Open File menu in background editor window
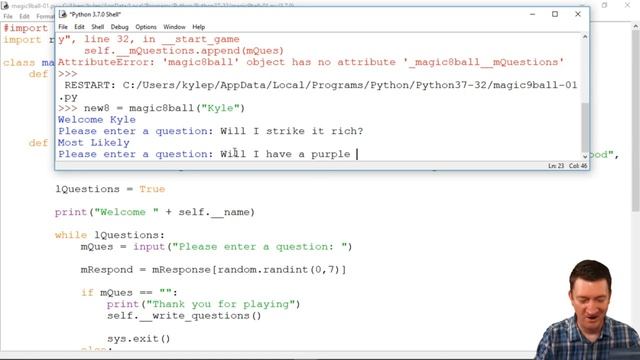 point(8,16)
